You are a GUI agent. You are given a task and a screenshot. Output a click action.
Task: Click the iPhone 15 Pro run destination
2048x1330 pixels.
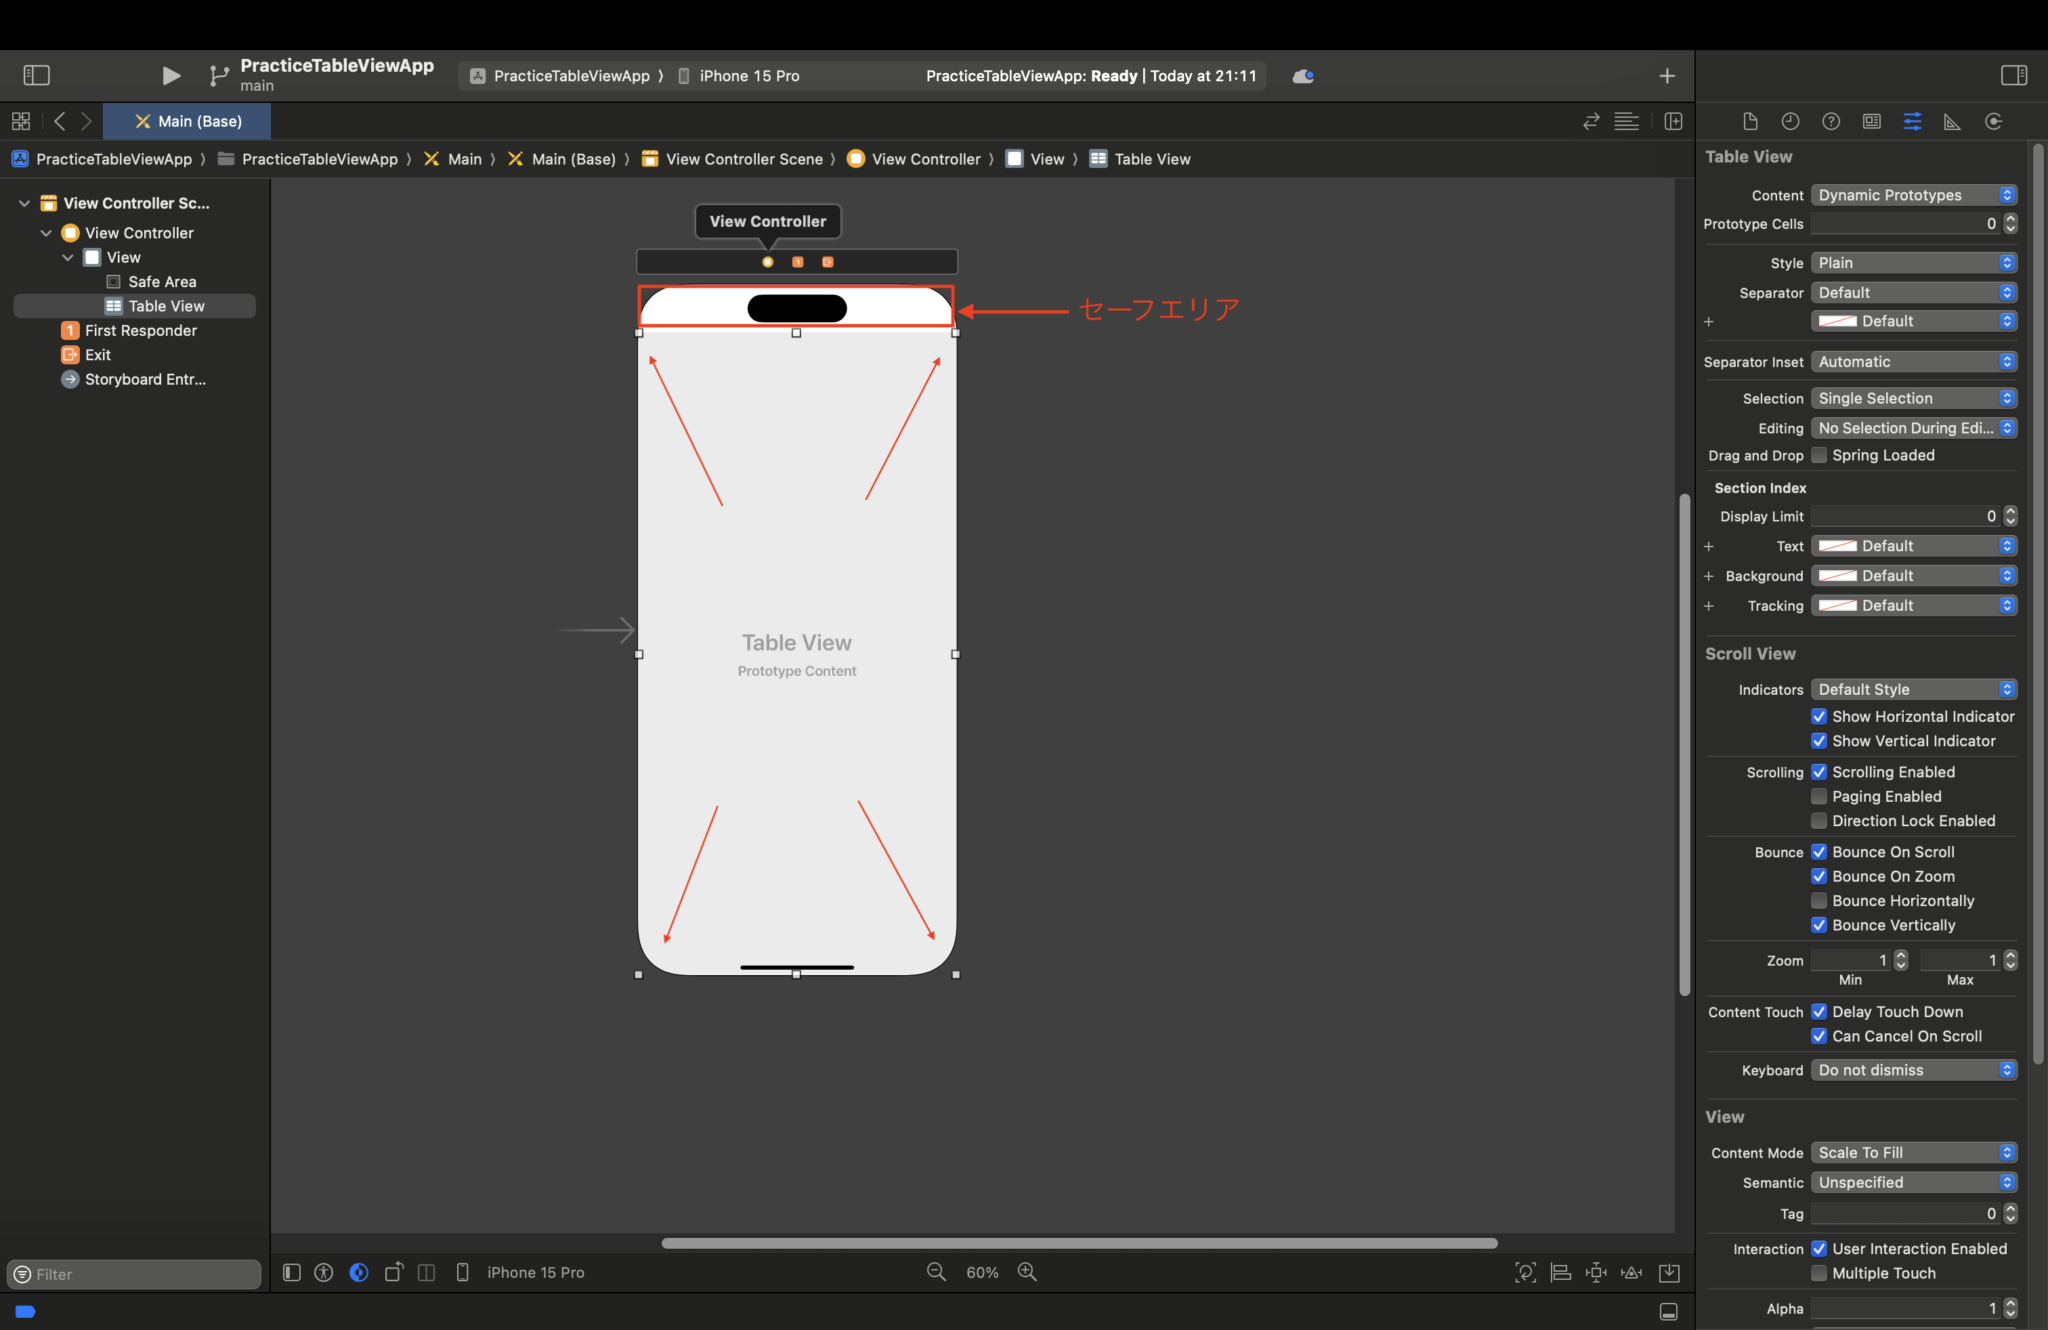click(x=748, y=75)
